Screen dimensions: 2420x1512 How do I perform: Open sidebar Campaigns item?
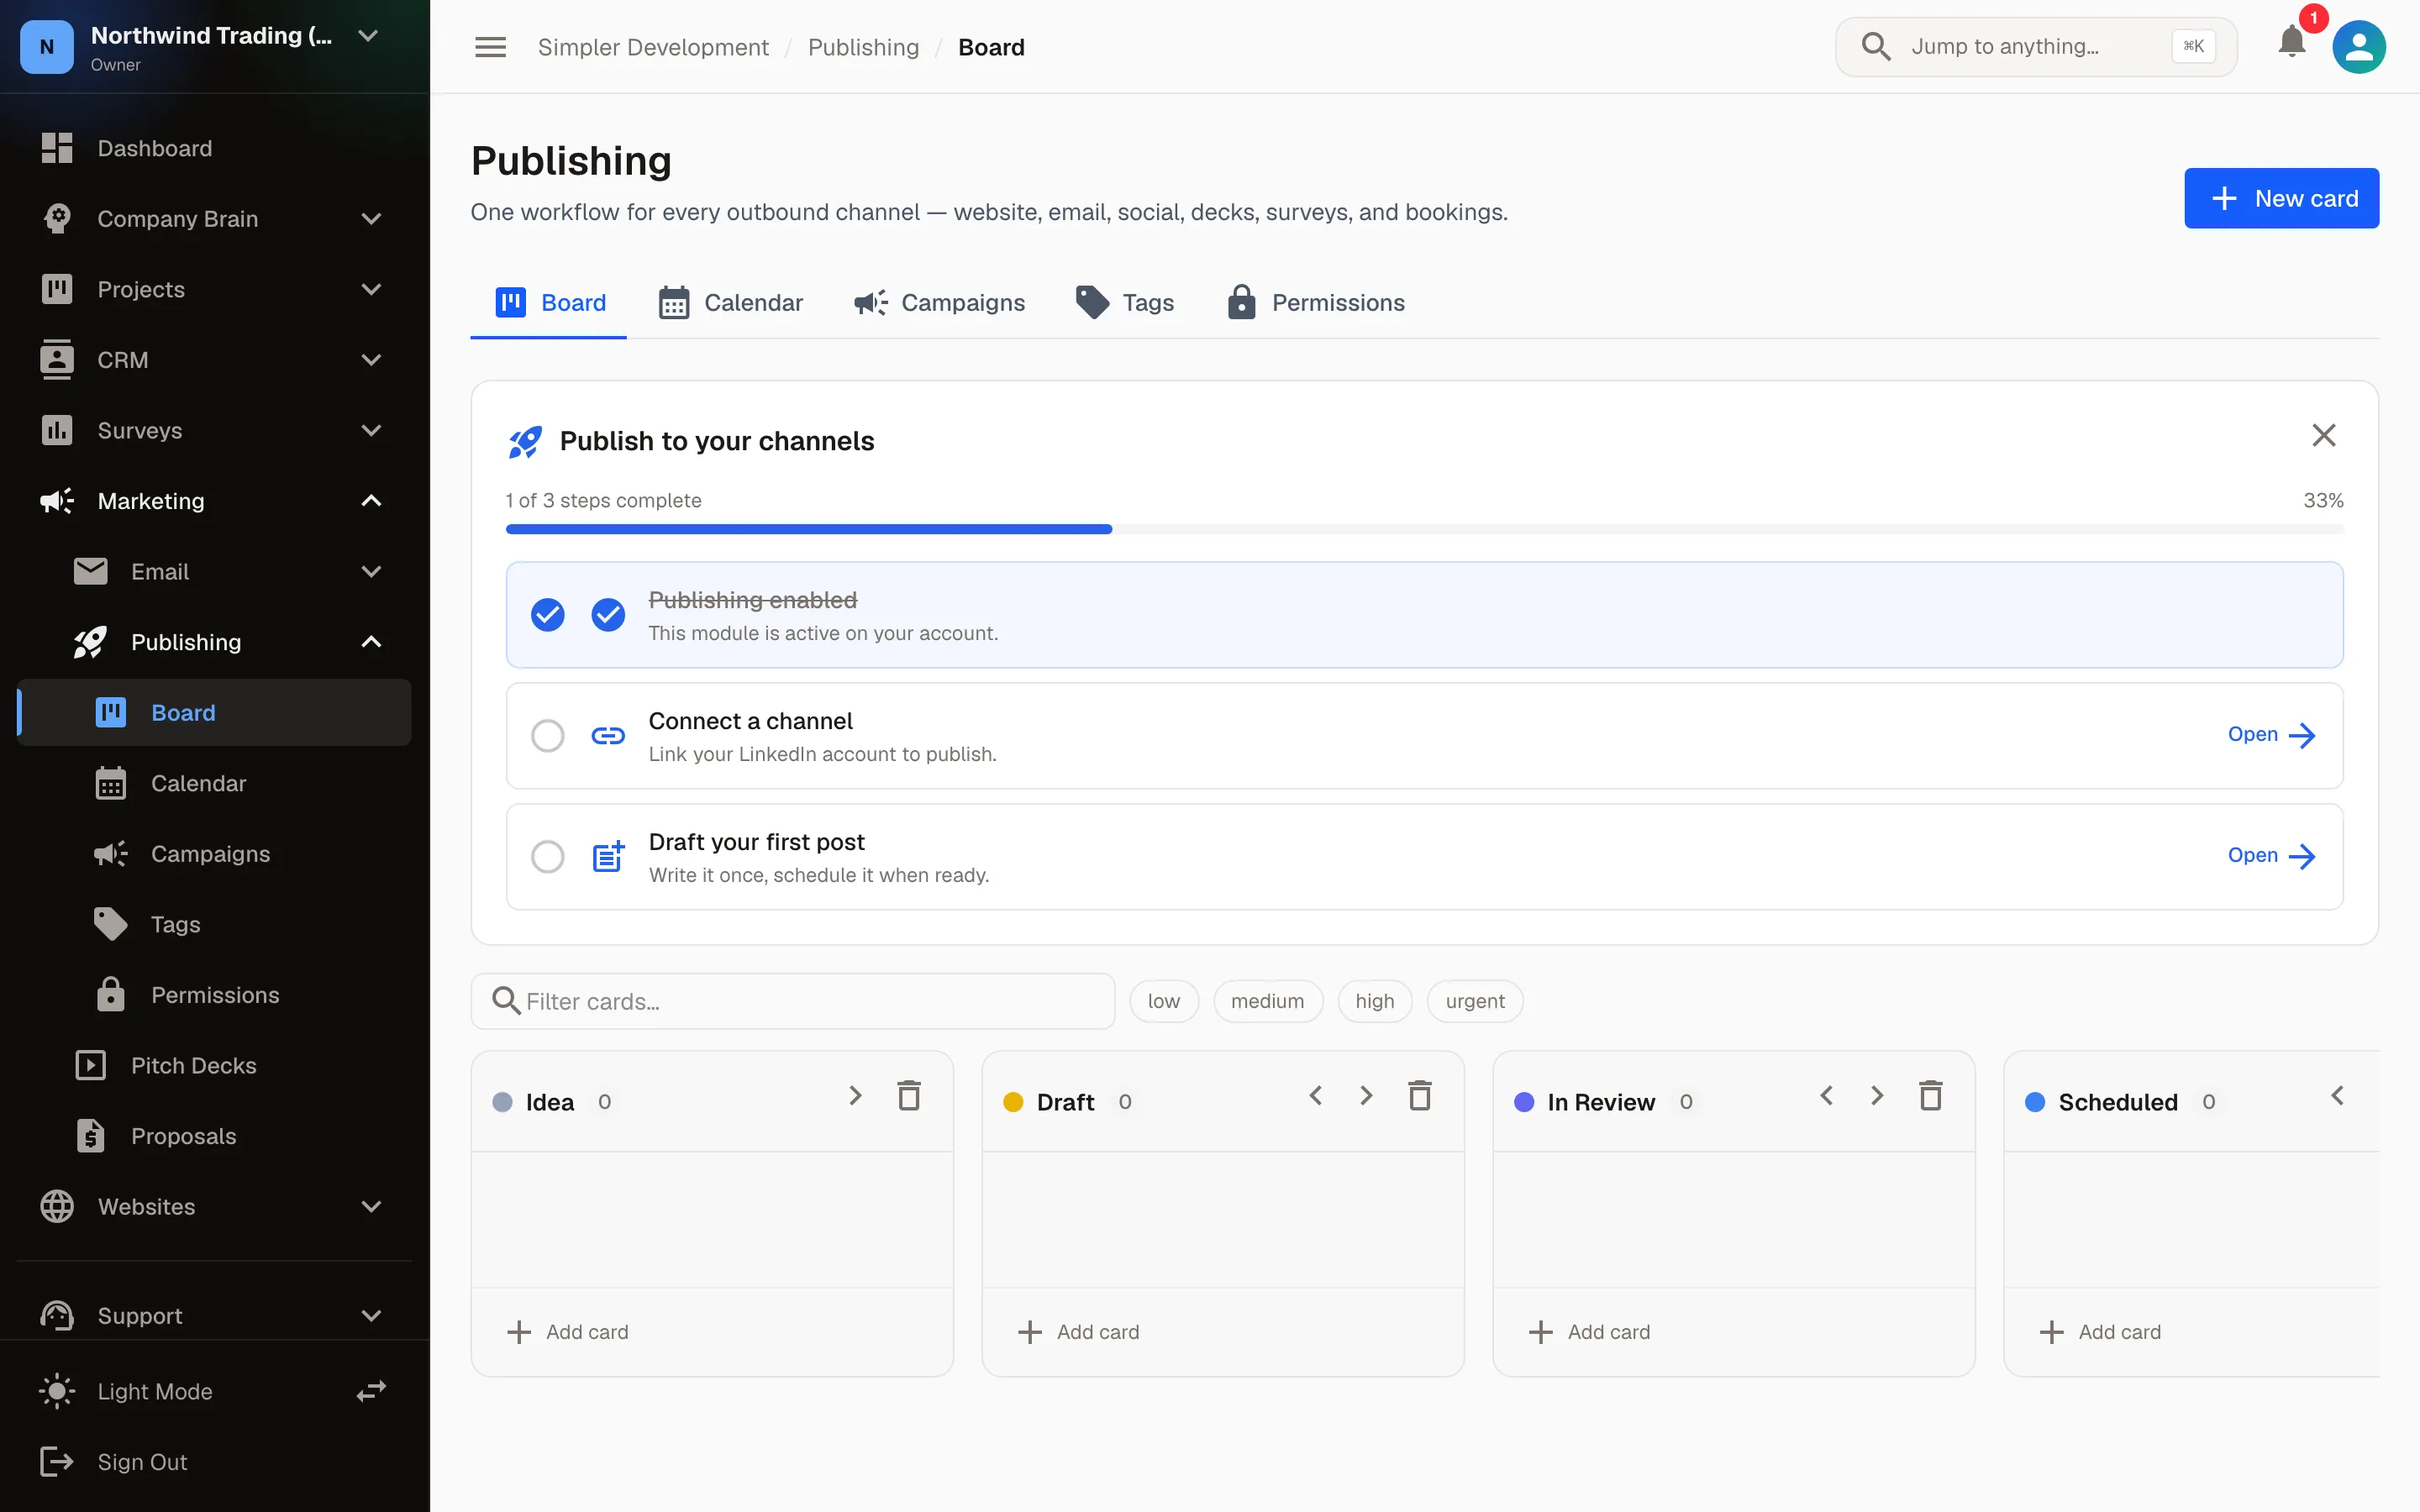[x=214, y=854]
